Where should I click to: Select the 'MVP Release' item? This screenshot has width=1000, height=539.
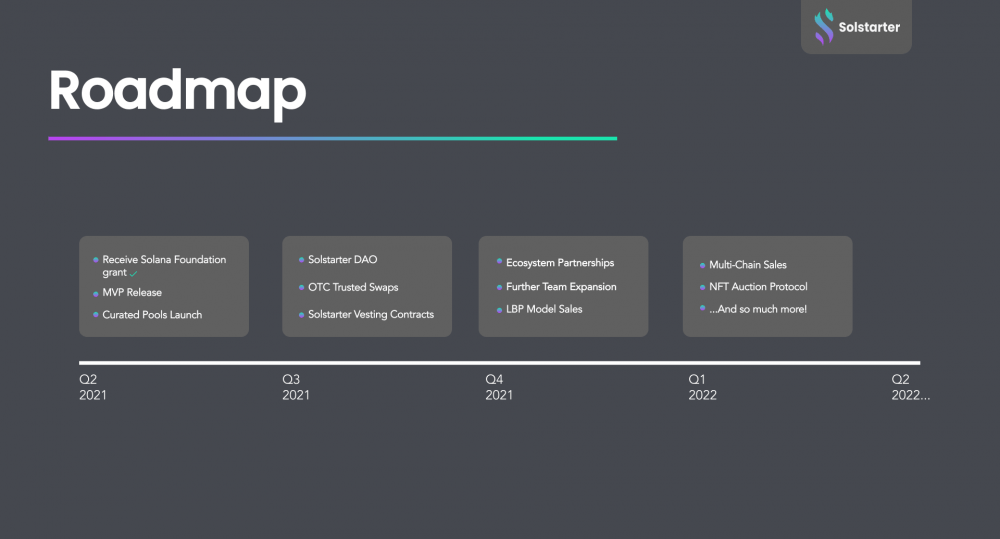coord(132,292)
